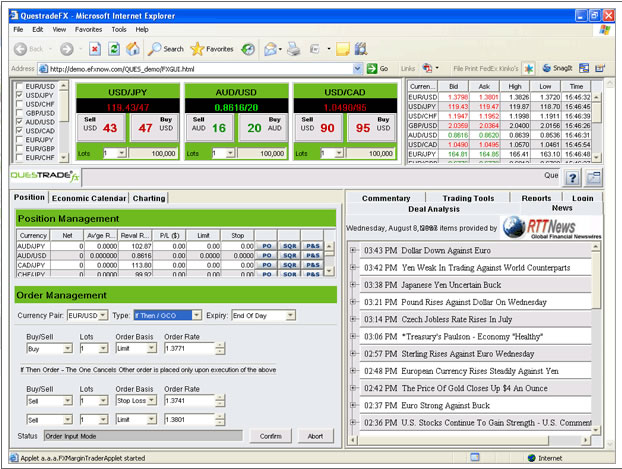Click the RTTNews logo

click(x=551, y=227)
